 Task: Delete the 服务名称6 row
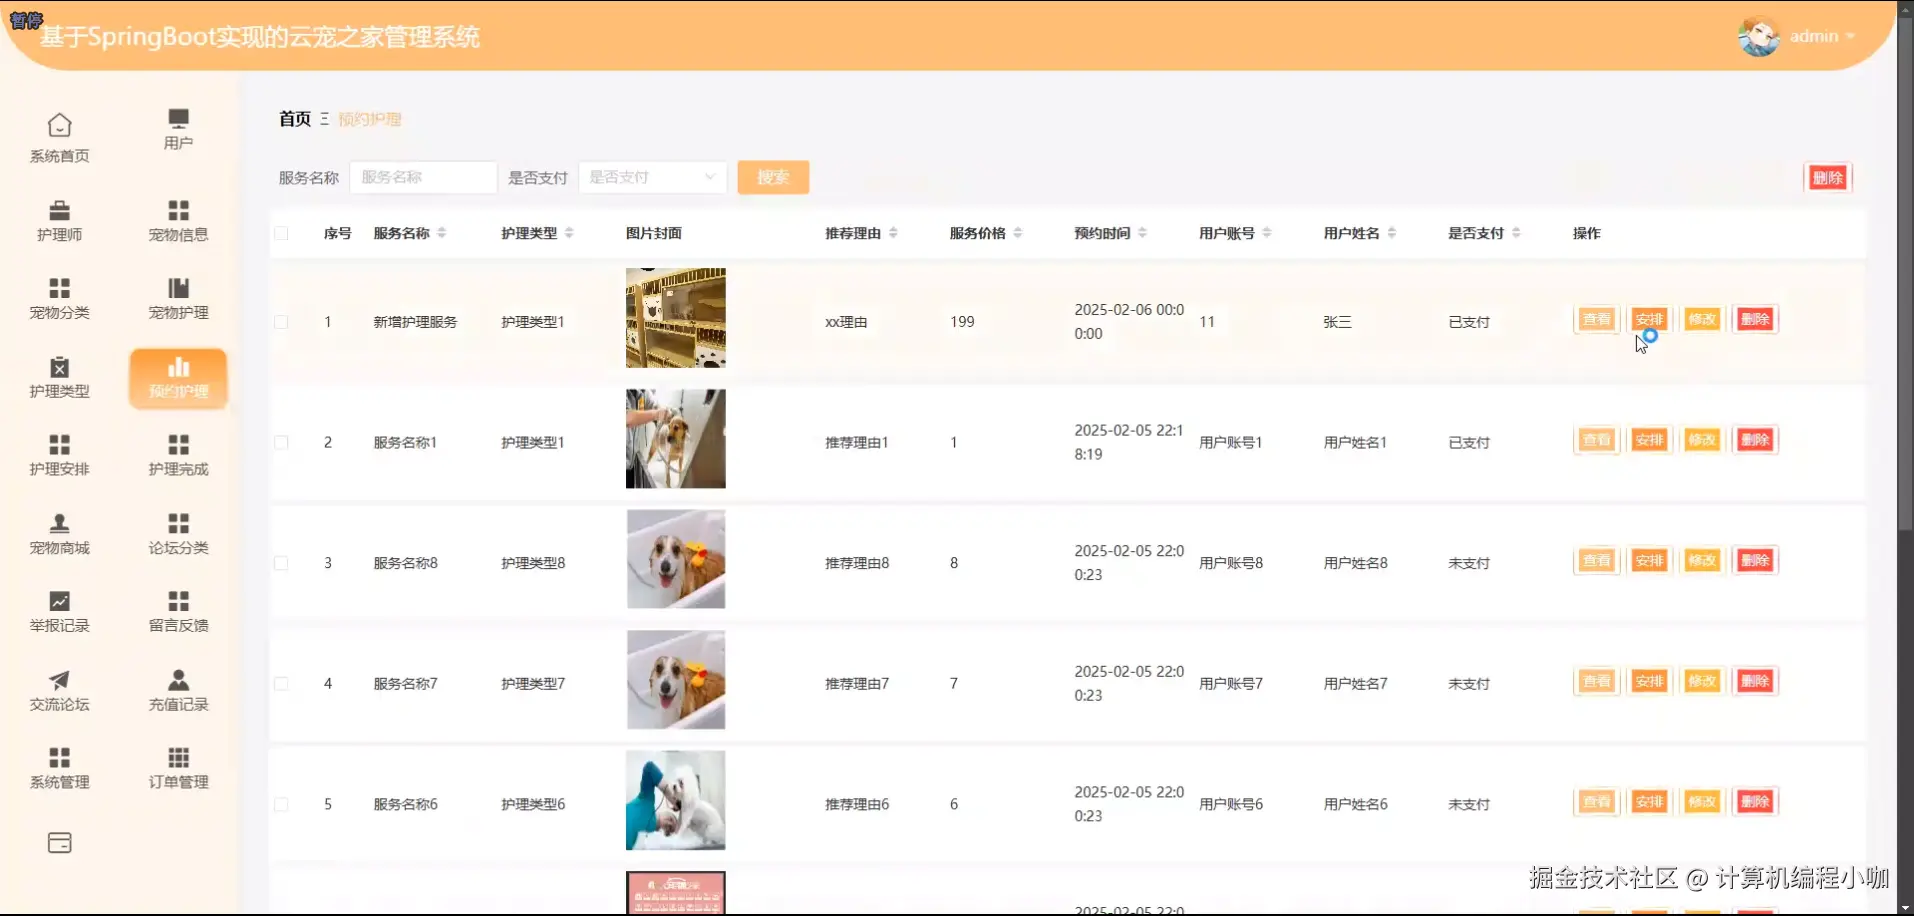click(x=1755, y=802)
